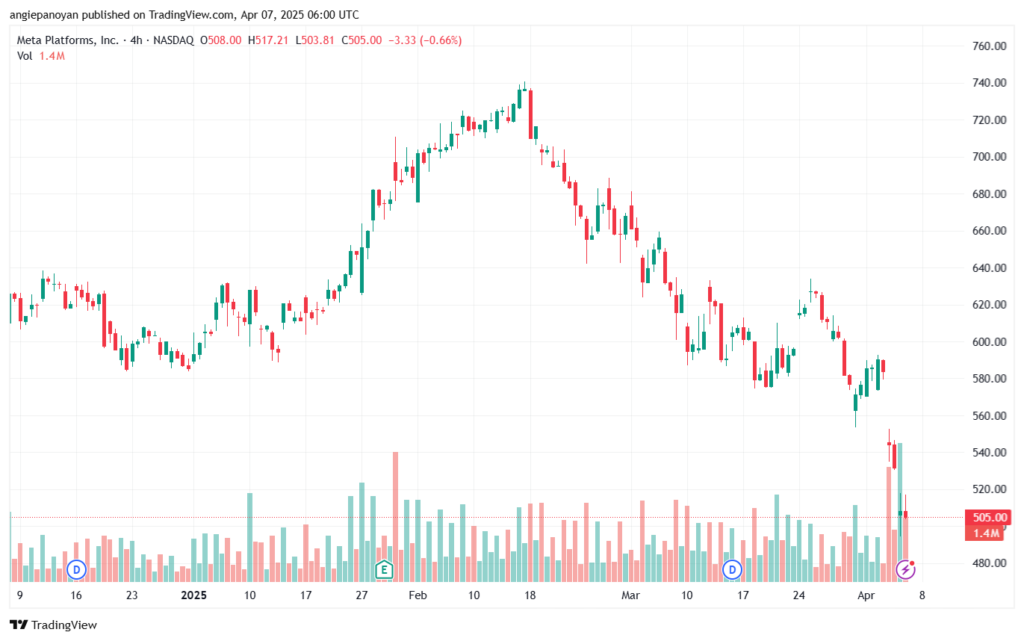Click the December dividend D marker

[76, 569]
